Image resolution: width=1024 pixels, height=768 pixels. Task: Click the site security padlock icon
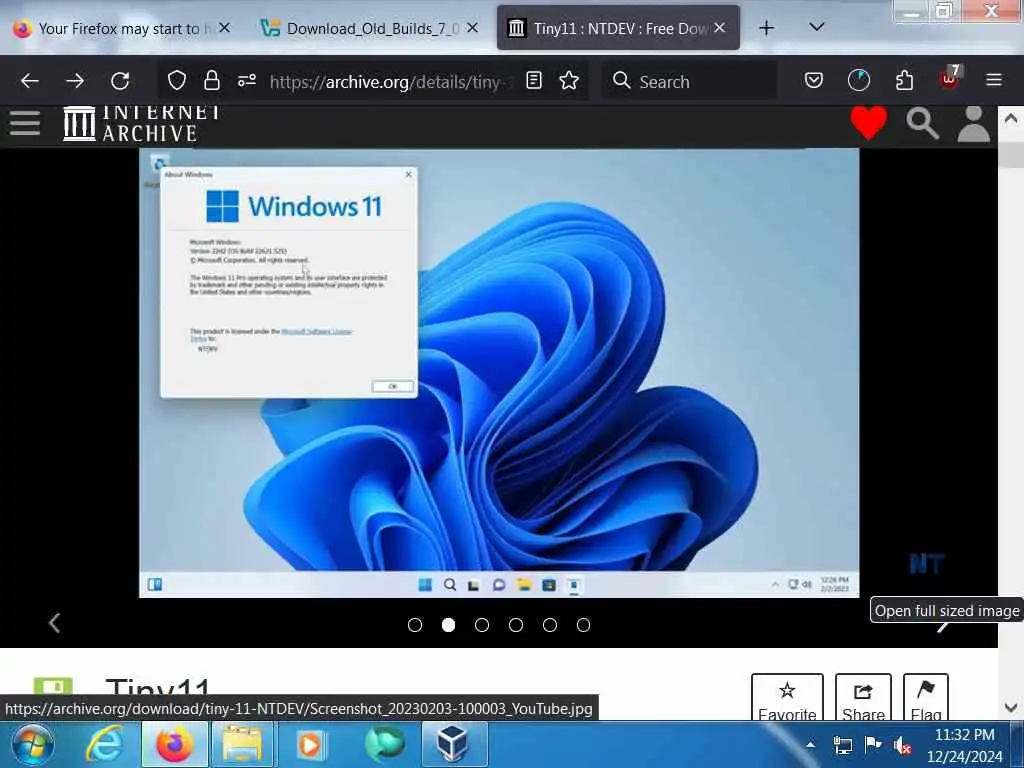[x=212, y=81]
